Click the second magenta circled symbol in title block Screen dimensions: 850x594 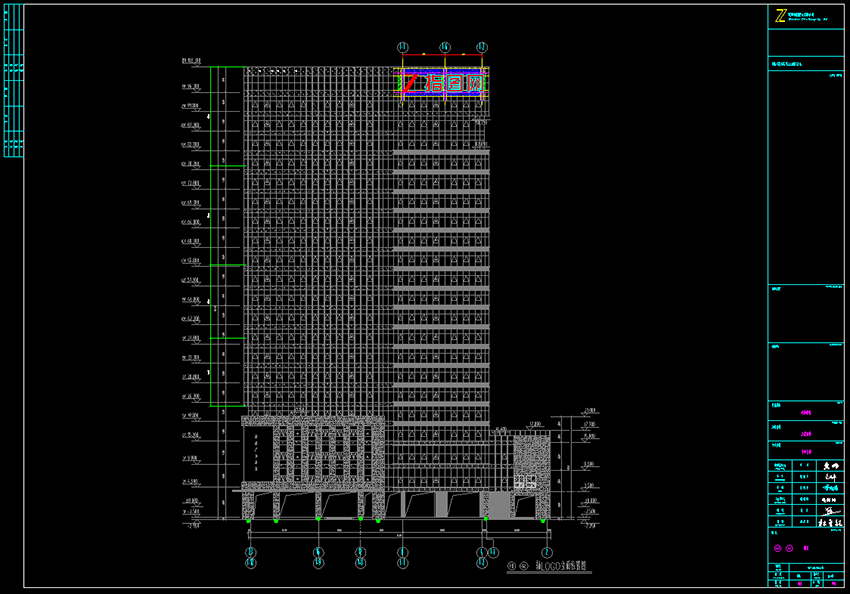click(789, 548)
